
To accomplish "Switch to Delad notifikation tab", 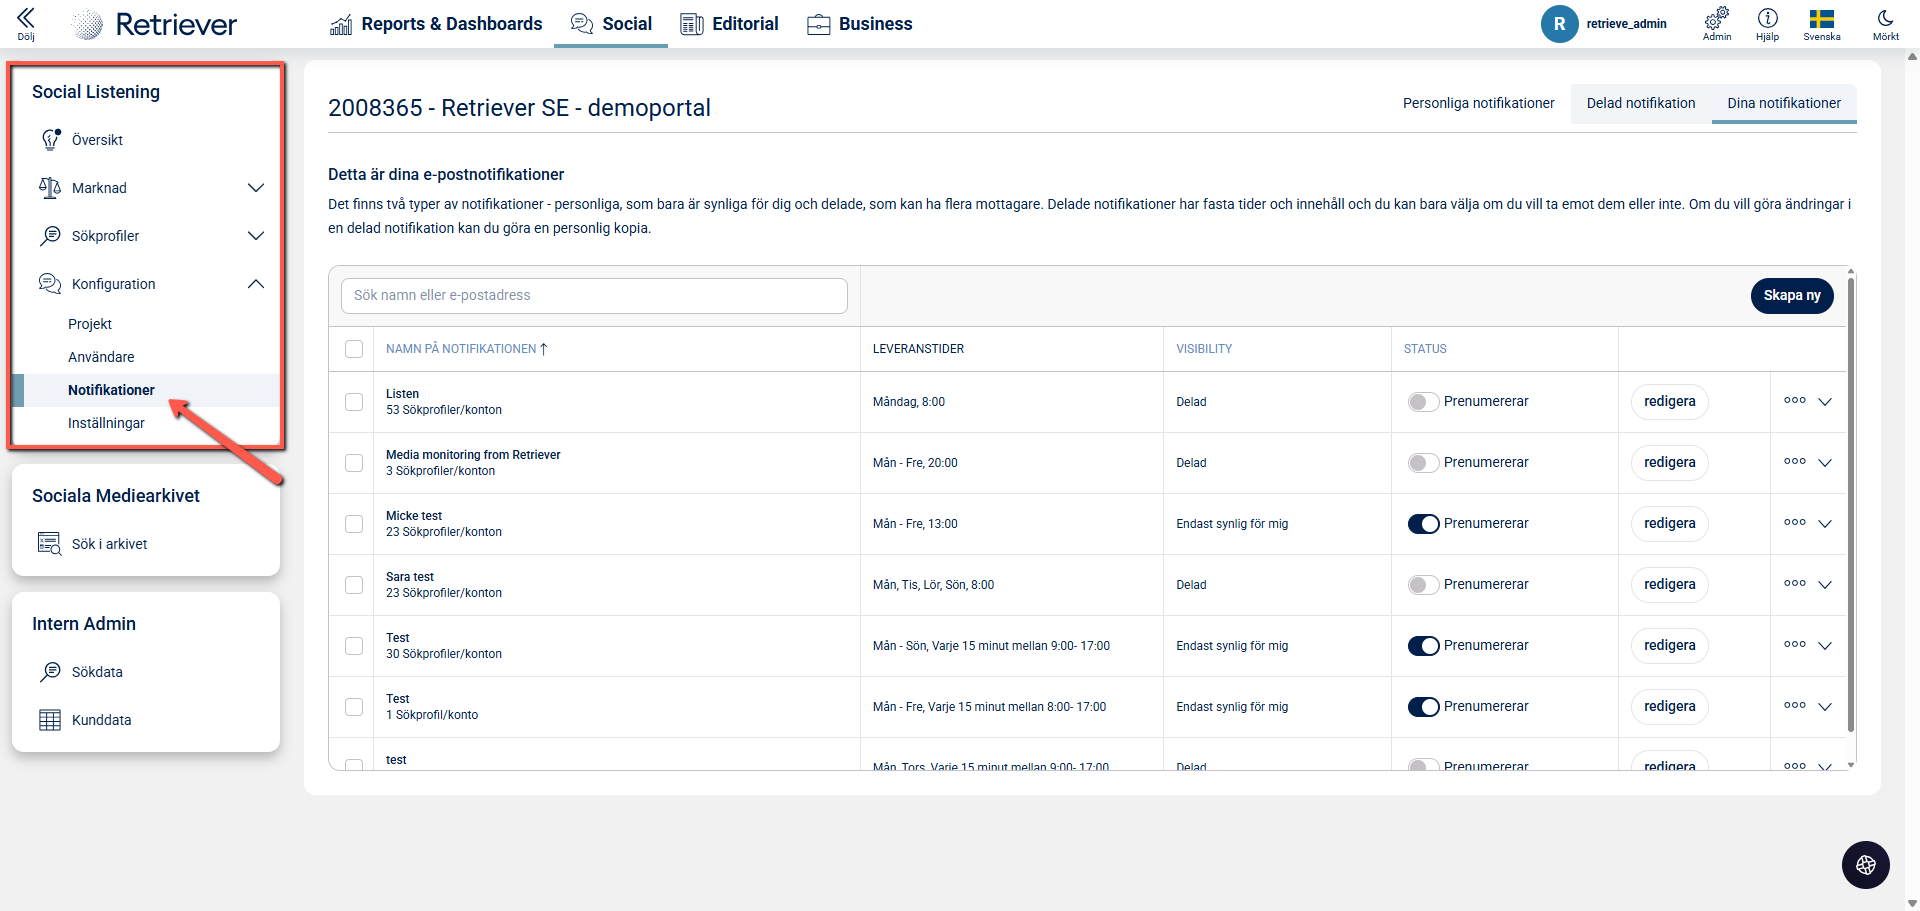I will click(1640, 103).
